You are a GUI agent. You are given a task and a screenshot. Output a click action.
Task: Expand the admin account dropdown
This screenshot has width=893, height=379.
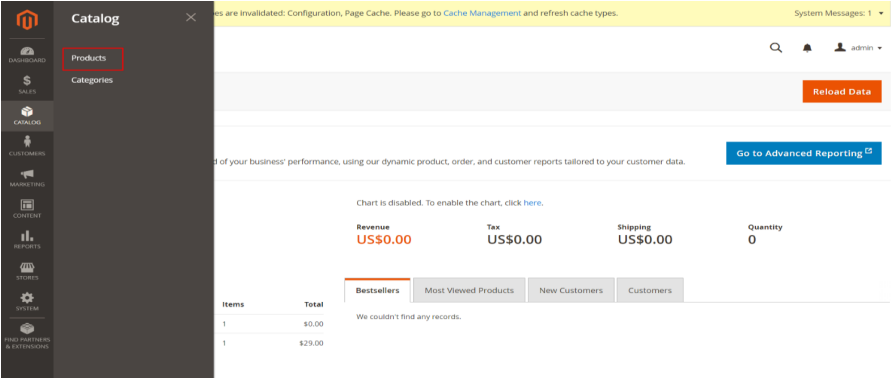[x=858, y=48]
